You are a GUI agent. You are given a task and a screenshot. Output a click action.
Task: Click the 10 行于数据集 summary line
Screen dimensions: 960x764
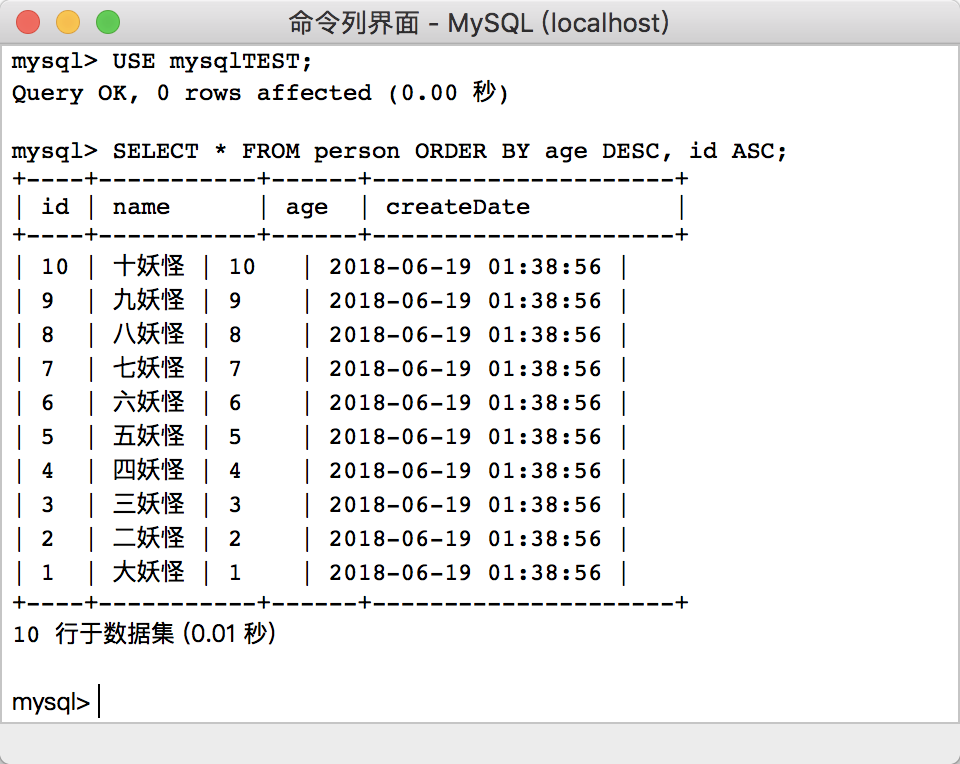pos(143,634)
